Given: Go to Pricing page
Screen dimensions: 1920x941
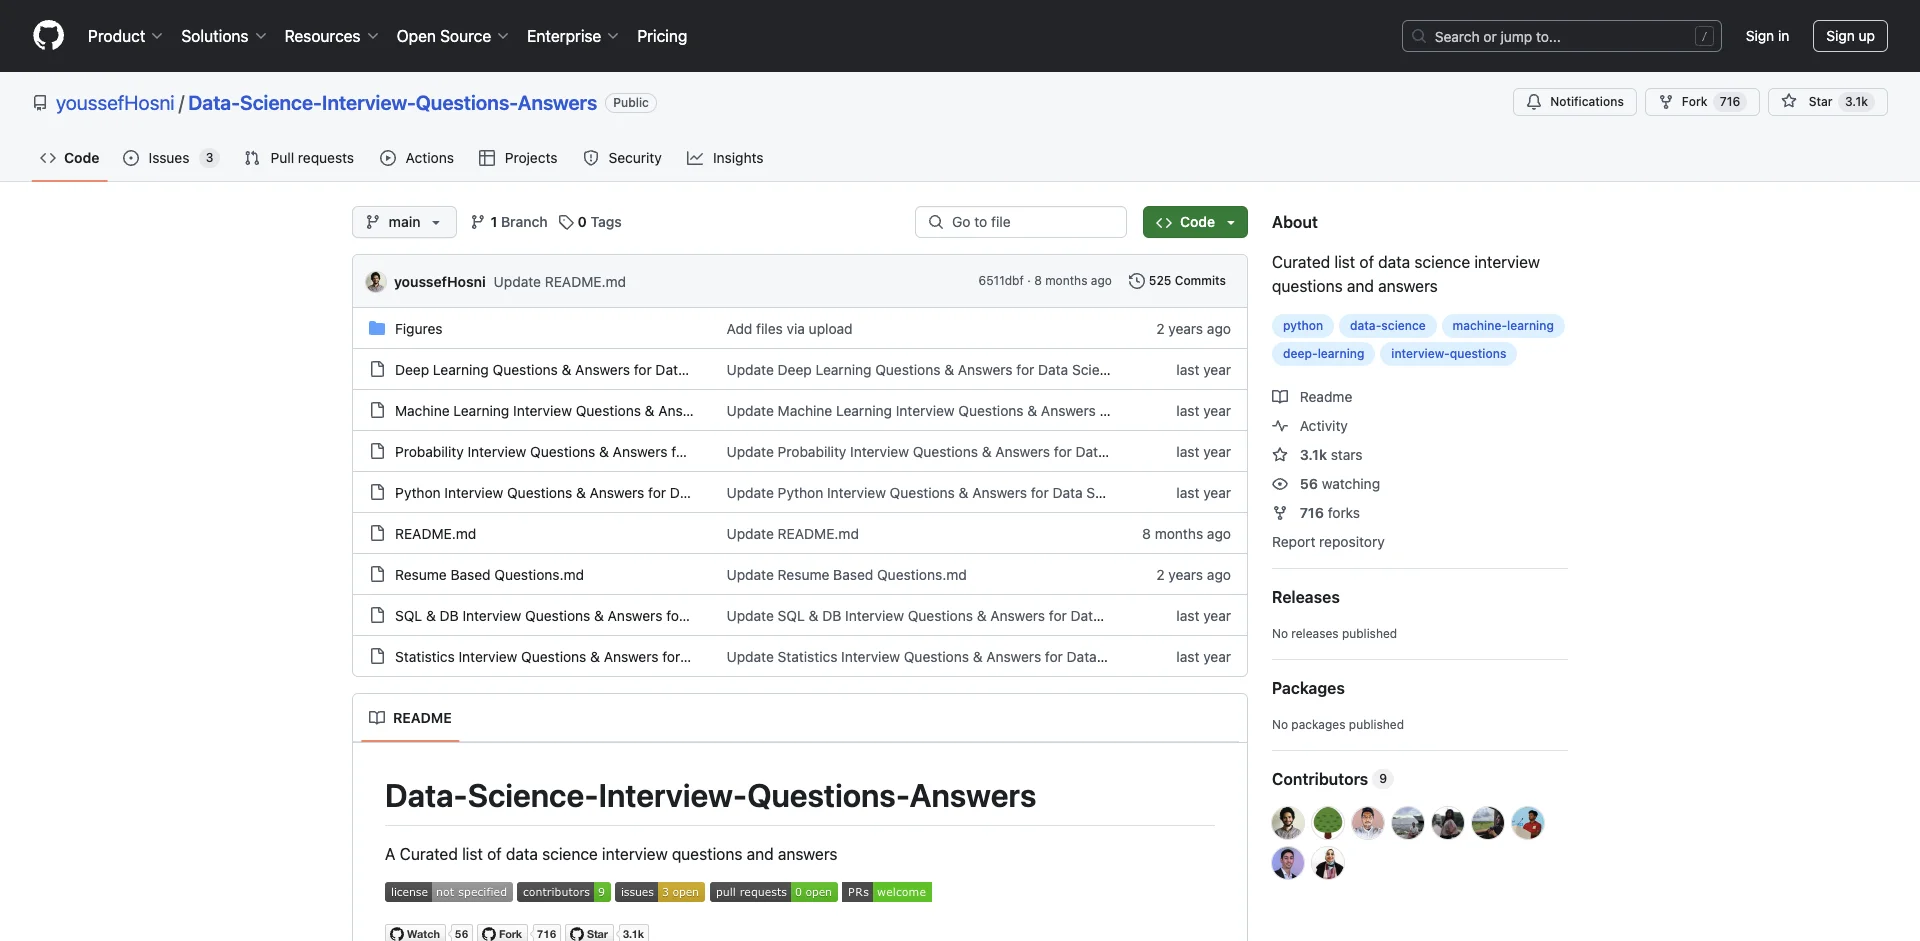Looking at the screenshot, I should click(x=662, y=36).
